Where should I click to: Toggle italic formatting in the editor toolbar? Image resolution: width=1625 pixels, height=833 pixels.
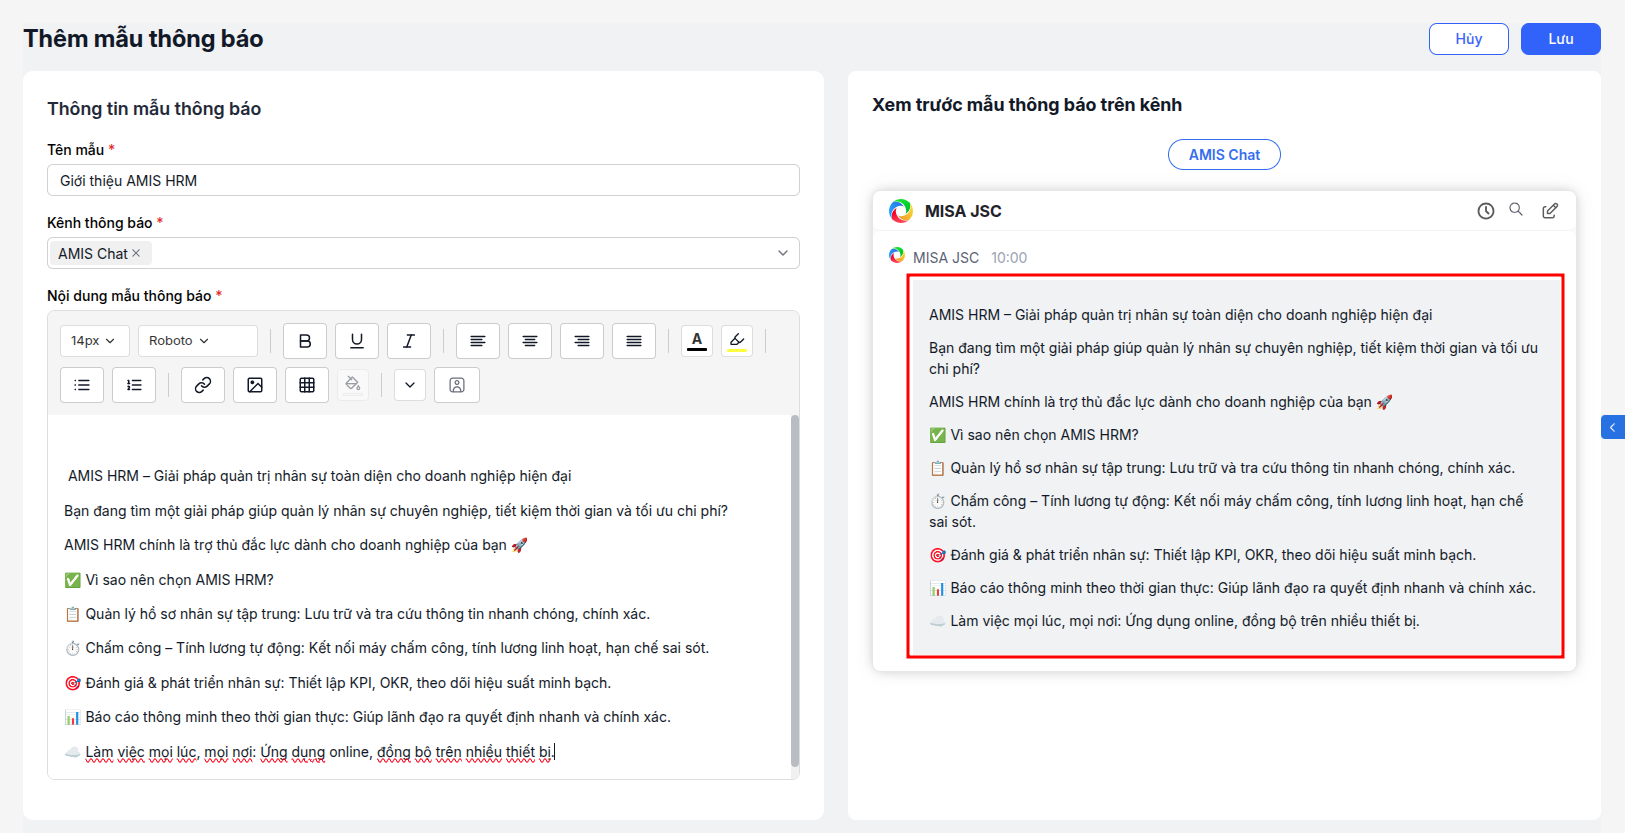(409, 341)
